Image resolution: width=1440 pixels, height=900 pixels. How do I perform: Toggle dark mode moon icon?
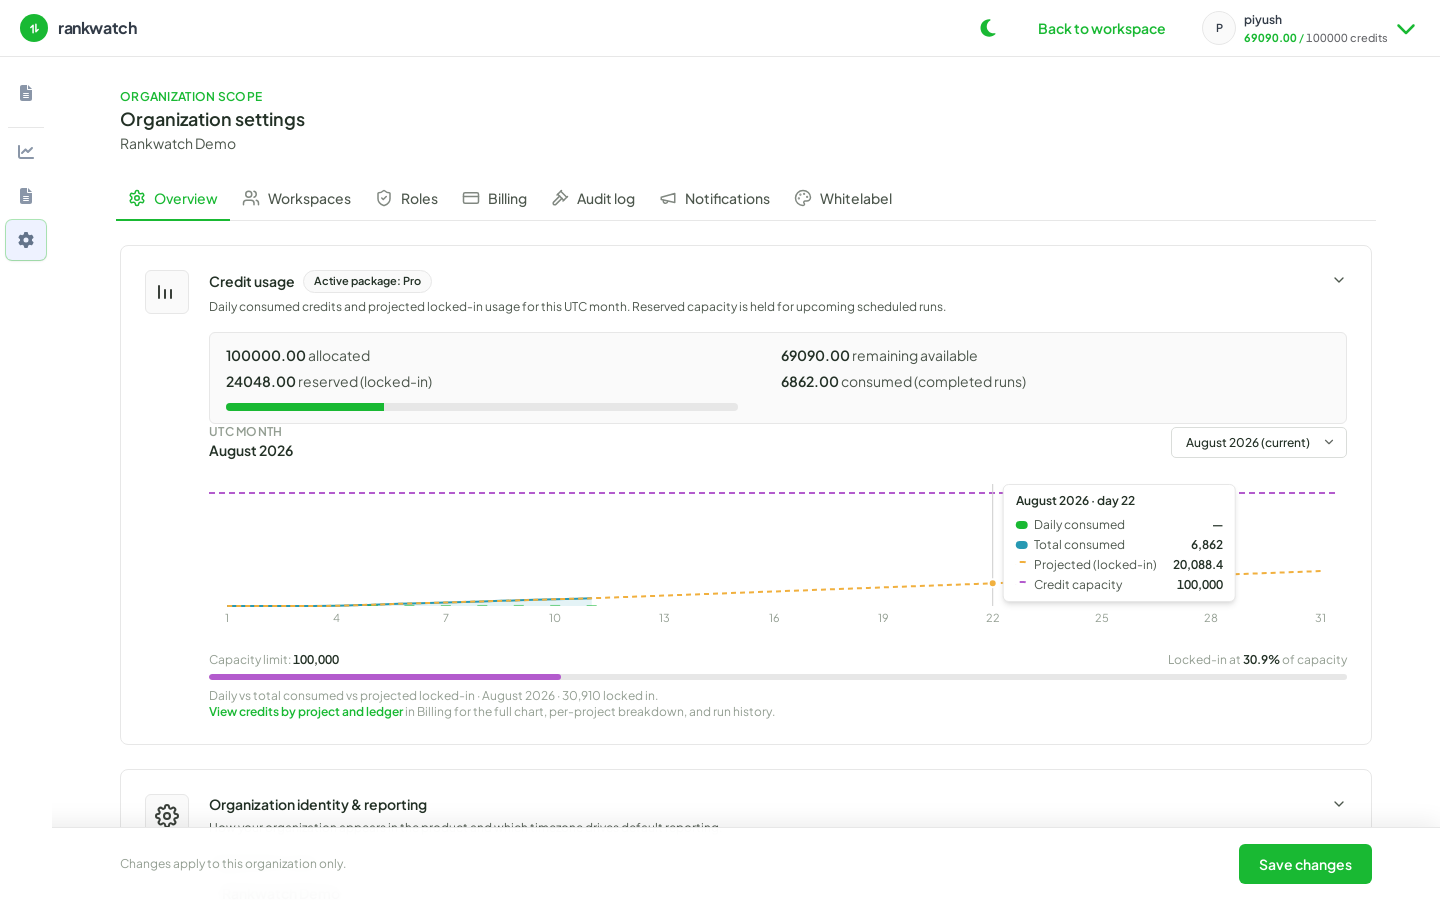coord(988,28)
